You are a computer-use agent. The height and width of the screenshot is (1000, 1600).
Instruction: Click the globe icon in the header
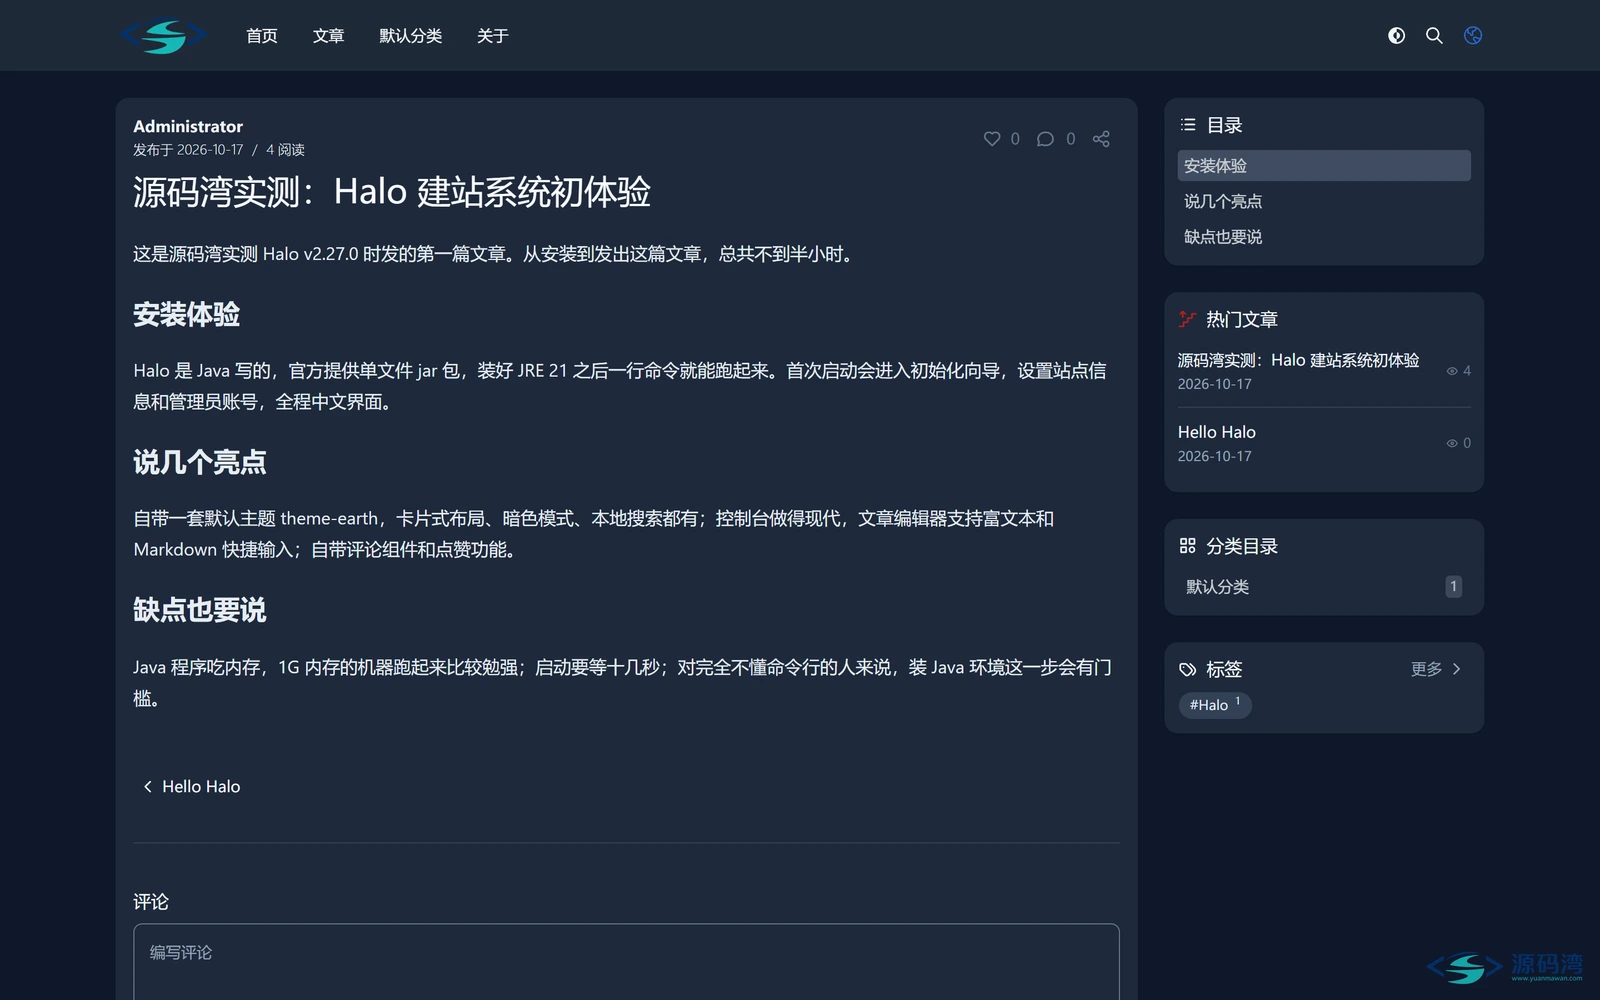(x=1473, y=36)
